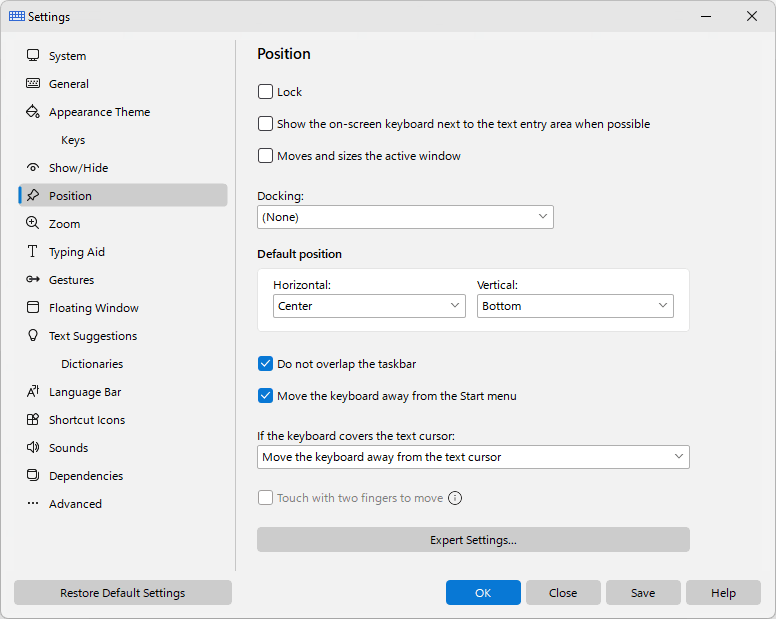
Task: Expand the keyboard covers text cursor dropdown
Action: pyautogui.click(x=473, y=457)
